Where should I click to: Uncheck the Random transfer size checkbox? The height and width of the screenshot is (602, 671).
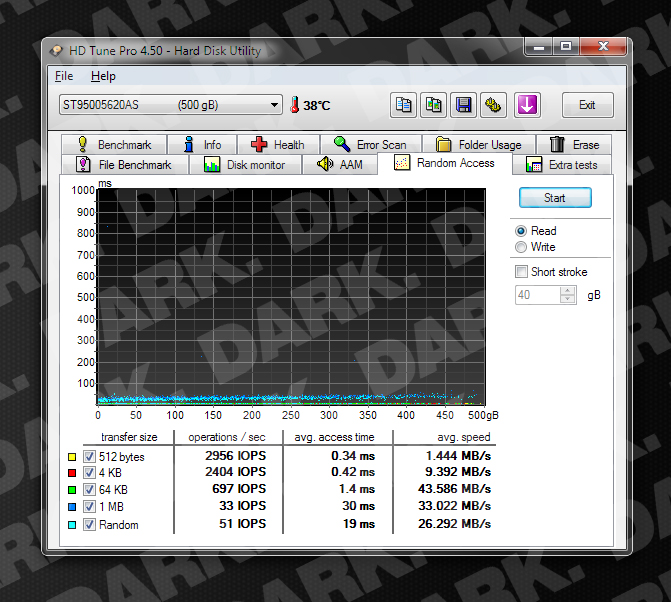[89, 525]
